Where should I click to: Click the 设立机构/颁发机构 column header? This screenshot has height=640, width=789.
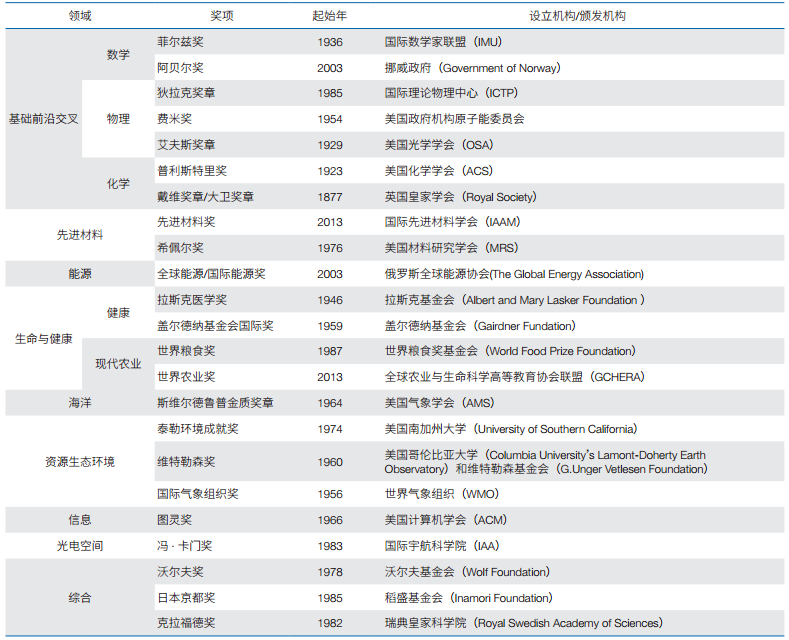click(x=577, y=16)
